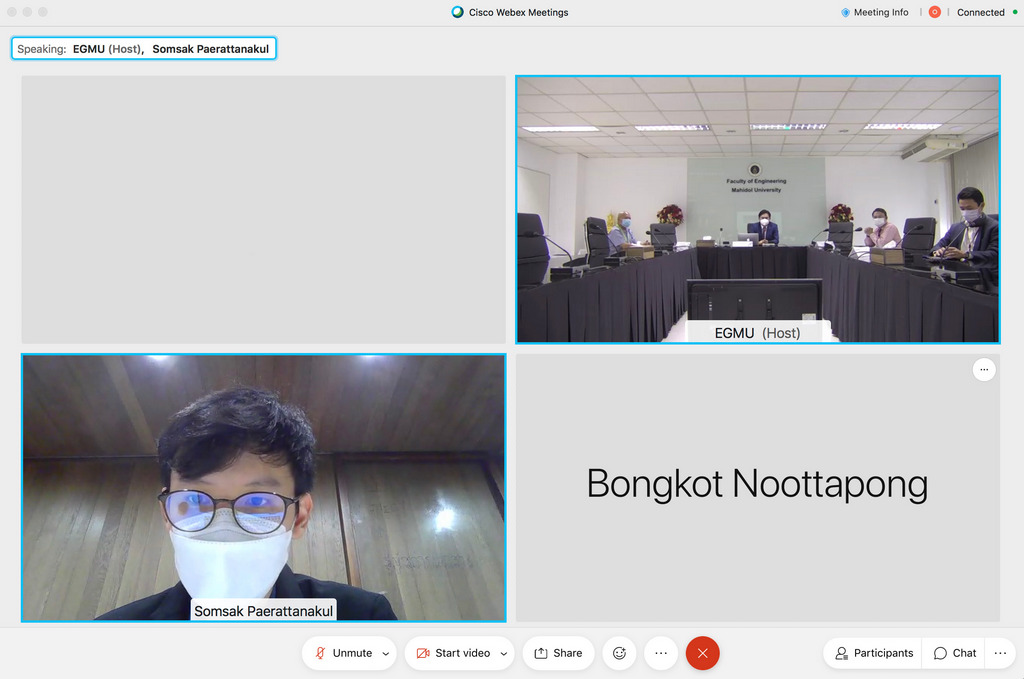Click the Connected status indicator
The image size is (1024, 679).
click(980, 12)
